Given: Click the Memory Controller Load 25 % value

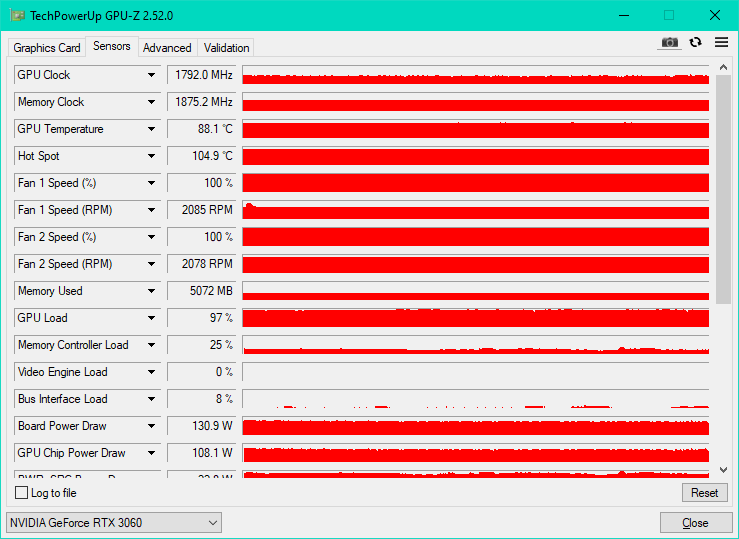Looking at the screenshot, I should coord(202,345).
